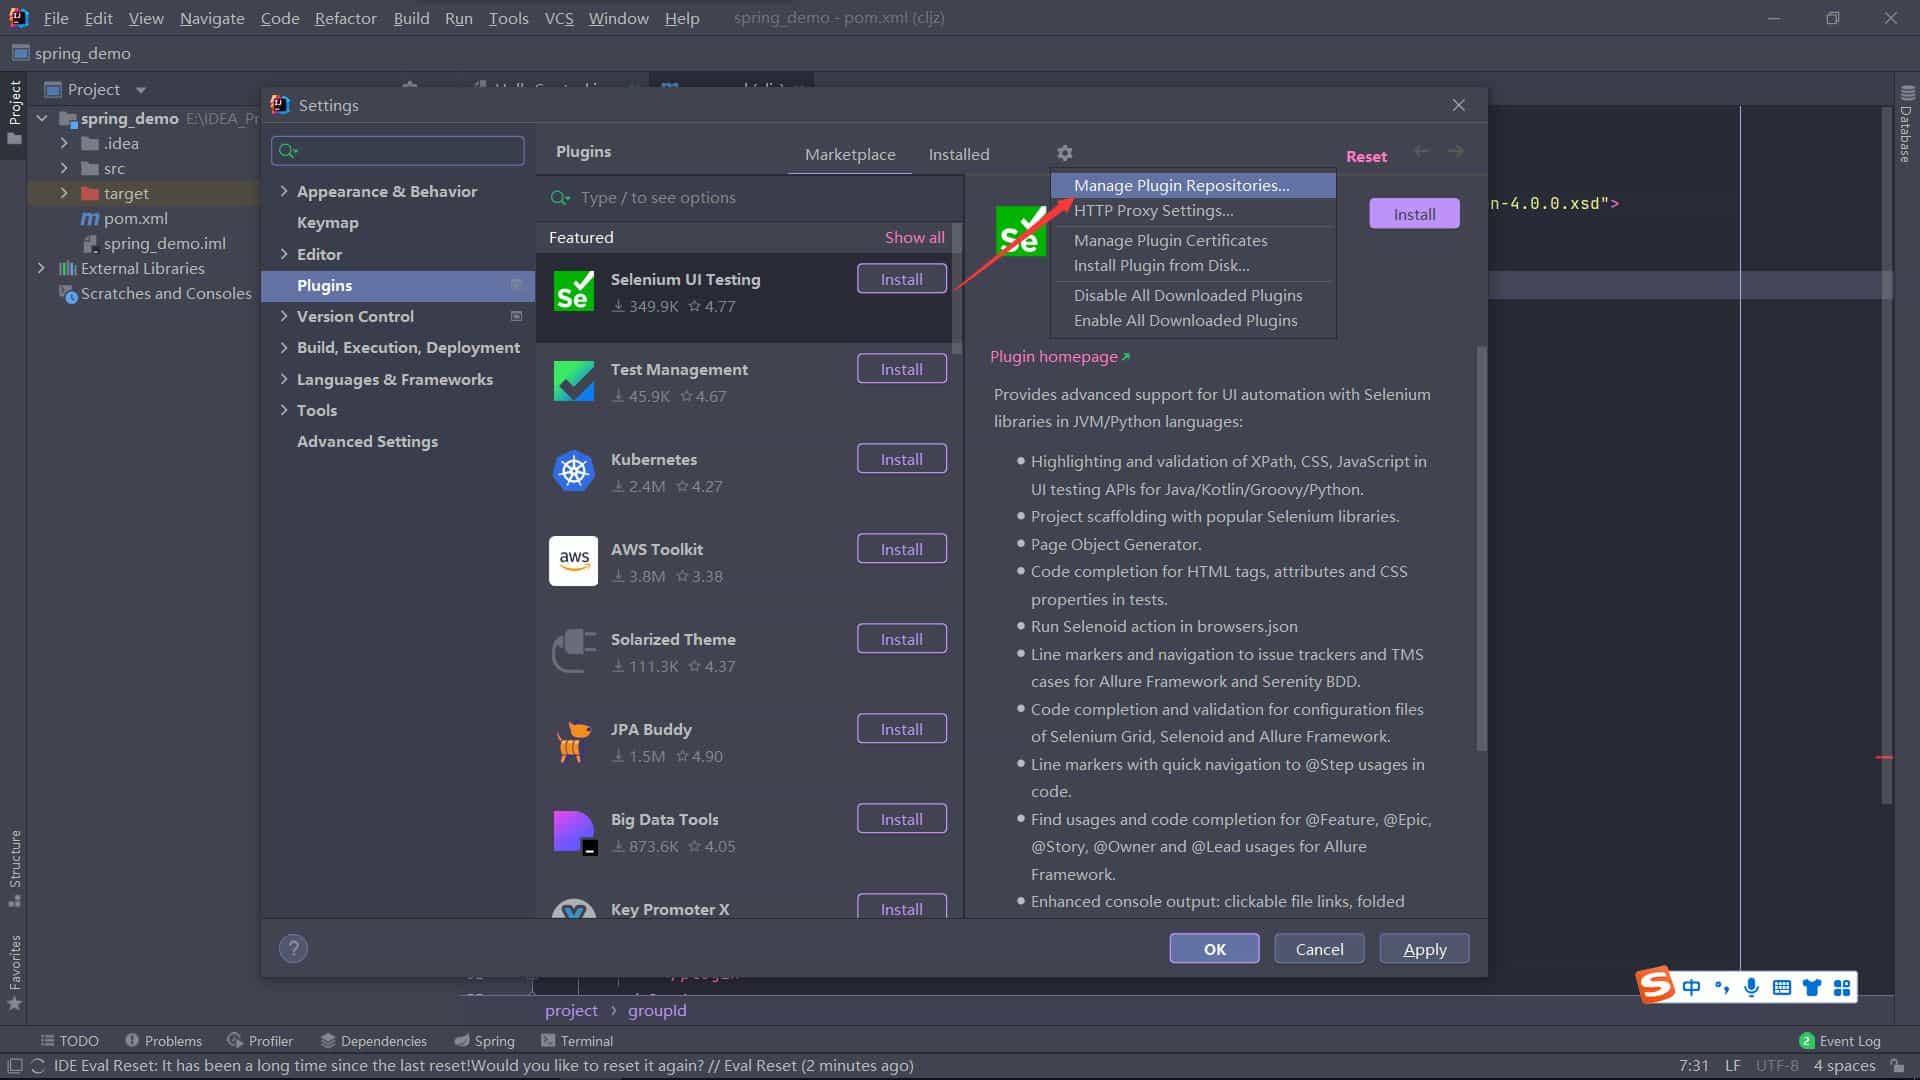Expand the .idea folder in project tree

pyautogui.click(x=64, y=143)
